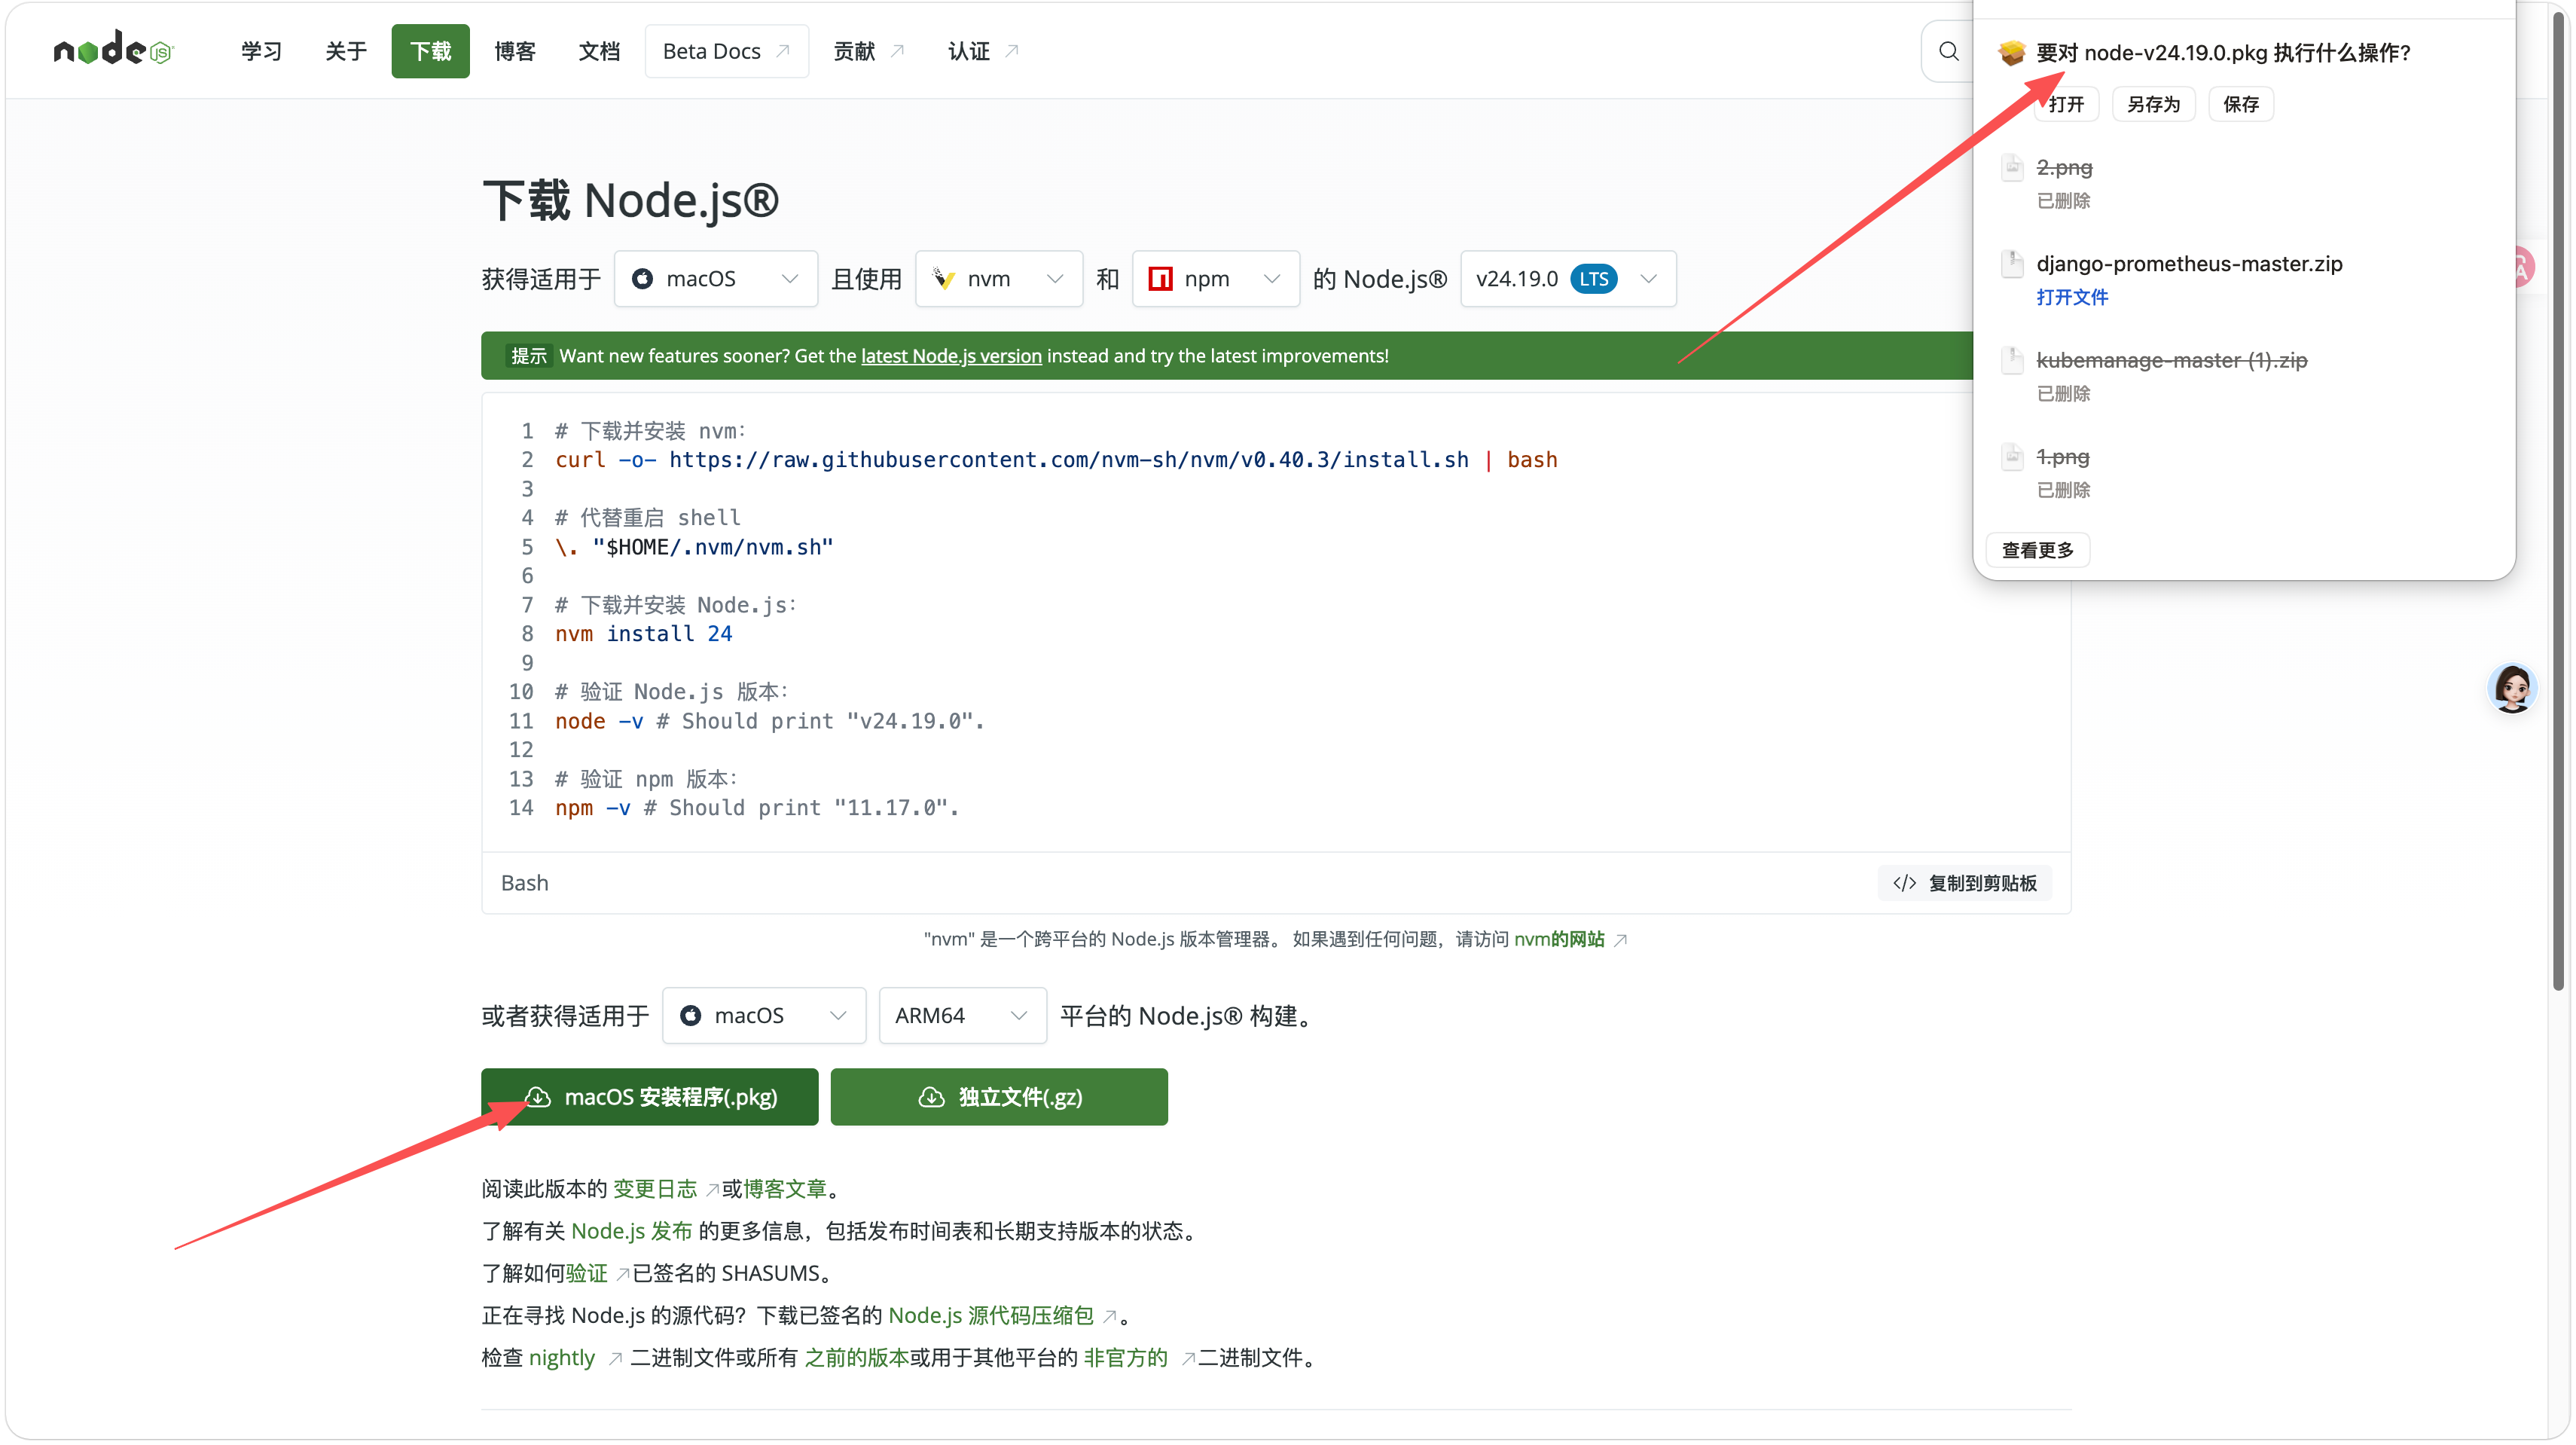Viewport: 2576px width, 1445px height.
Task: Open the 博客文章 link
Action: pyautogui.click(x=785, y=1189)
